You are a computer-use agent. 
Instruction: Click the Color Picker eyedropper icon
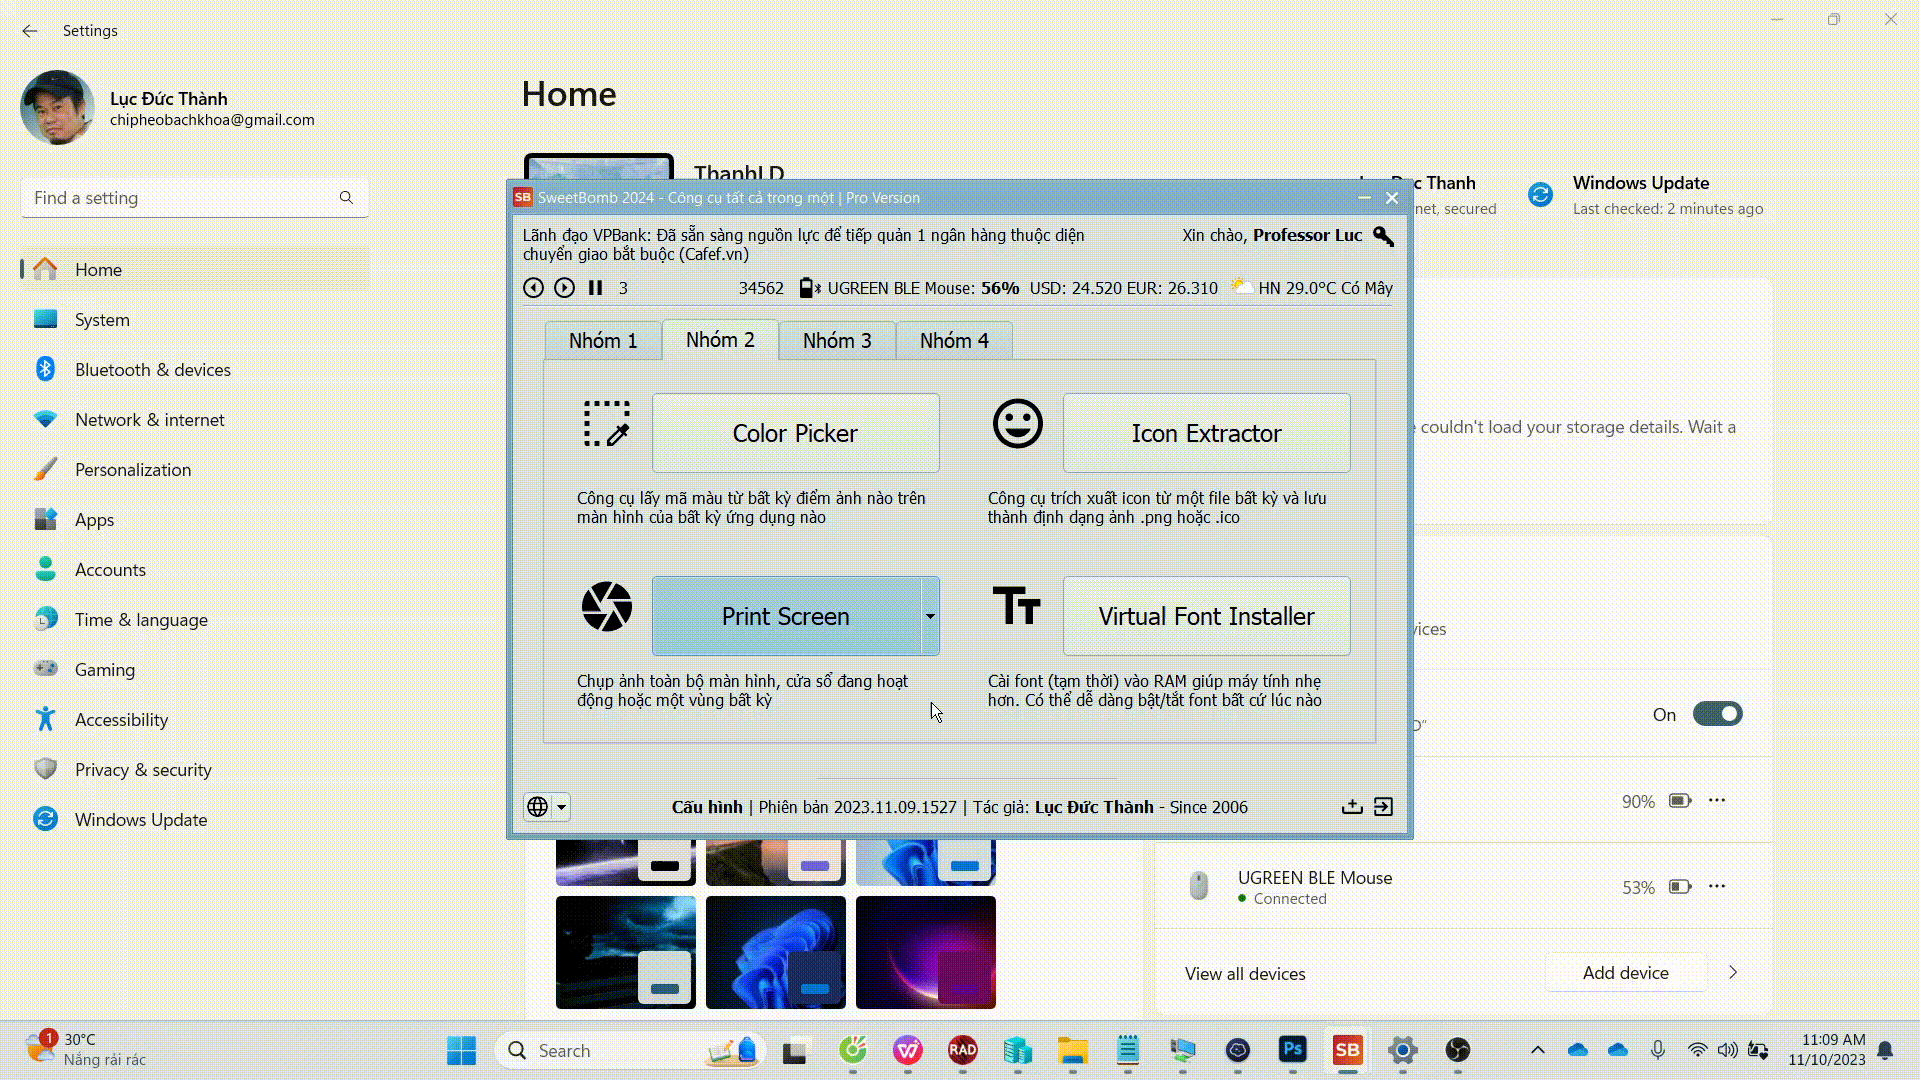(x=606, y=424)
